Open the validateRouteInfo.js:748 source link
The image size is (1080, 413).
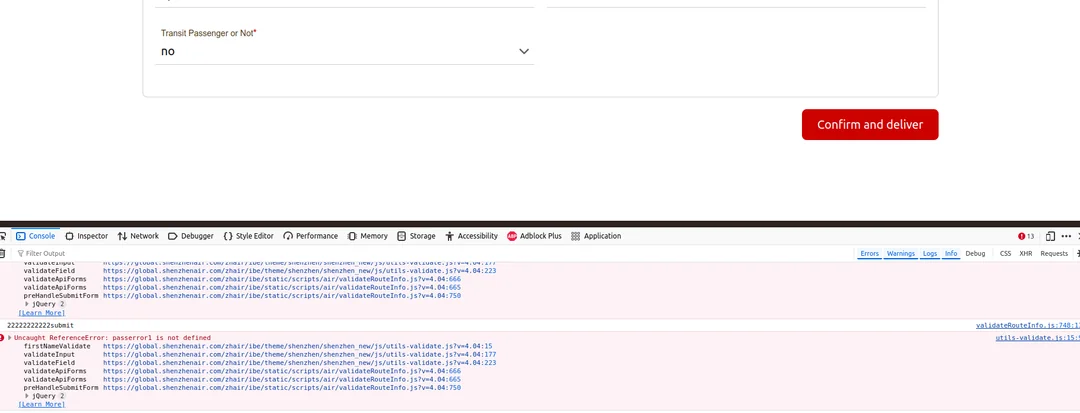pos(1027,326)
